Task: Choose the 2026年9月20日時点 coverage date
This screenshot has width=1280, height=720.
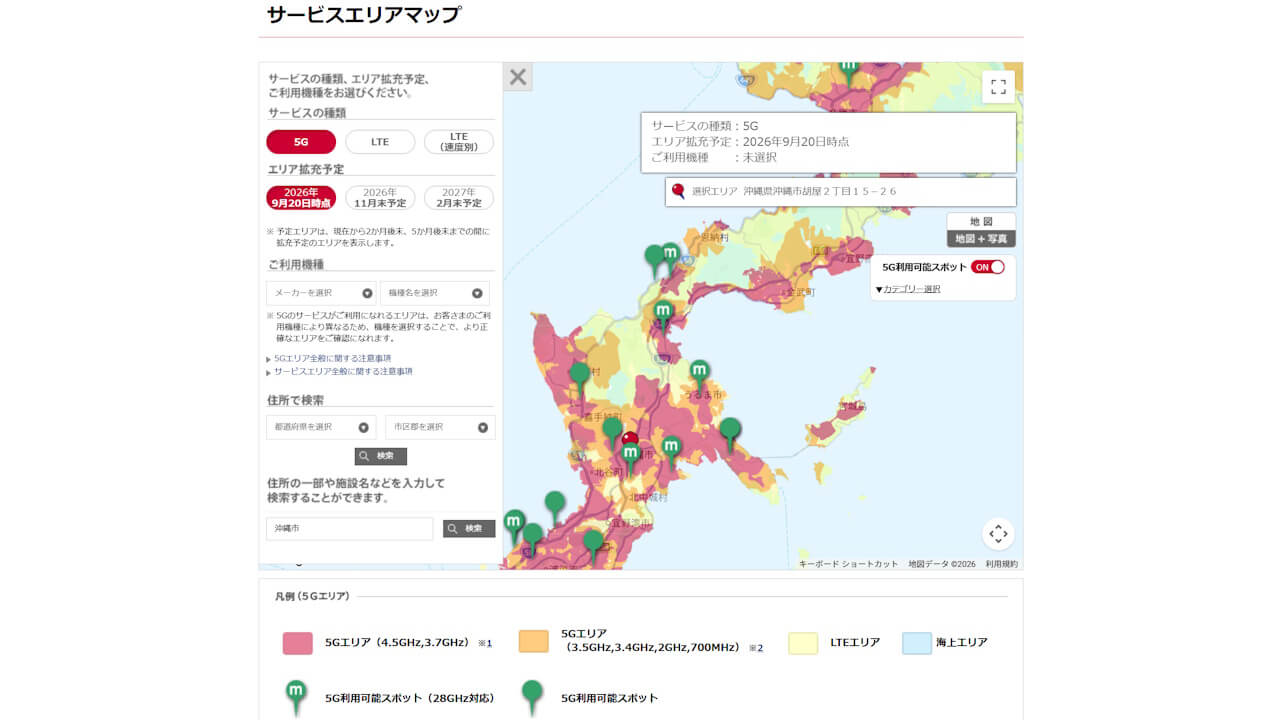Action: 301,198
